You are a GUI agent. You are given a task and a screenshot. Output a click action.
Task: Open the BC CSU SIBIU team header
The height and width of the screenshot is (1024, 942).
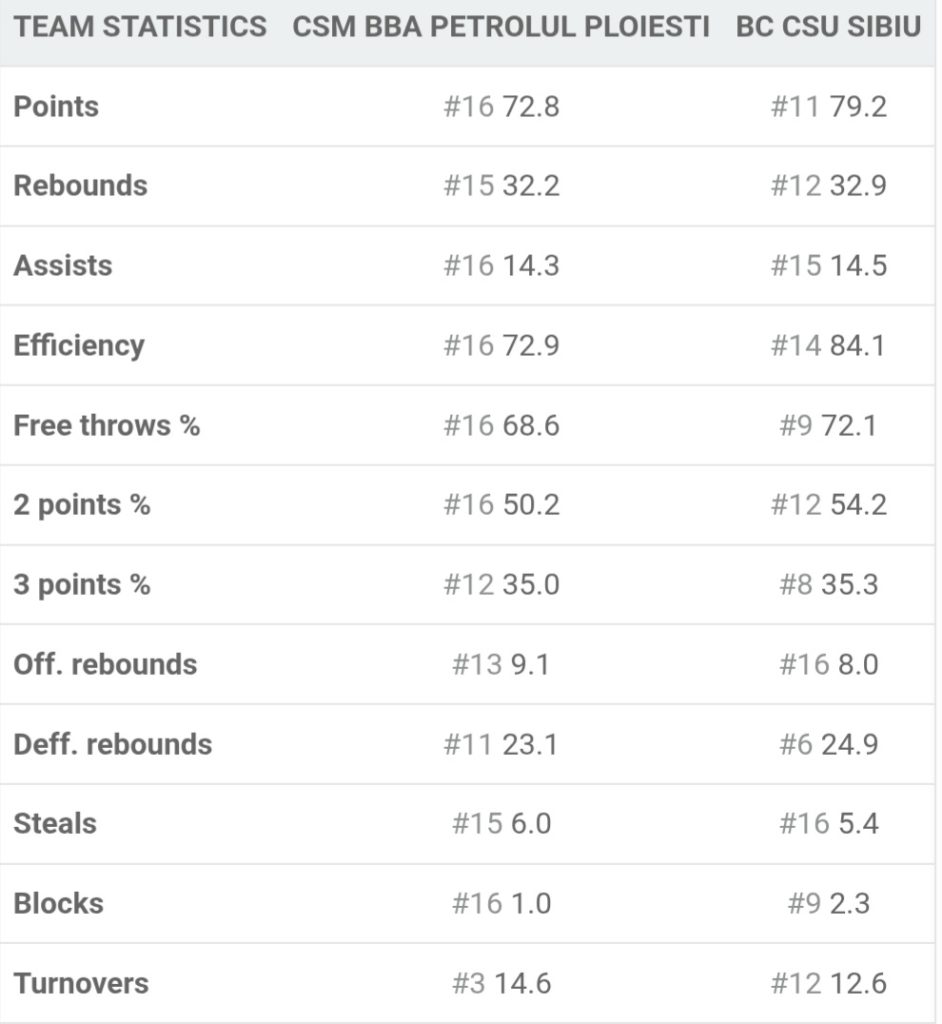point(828,27)
